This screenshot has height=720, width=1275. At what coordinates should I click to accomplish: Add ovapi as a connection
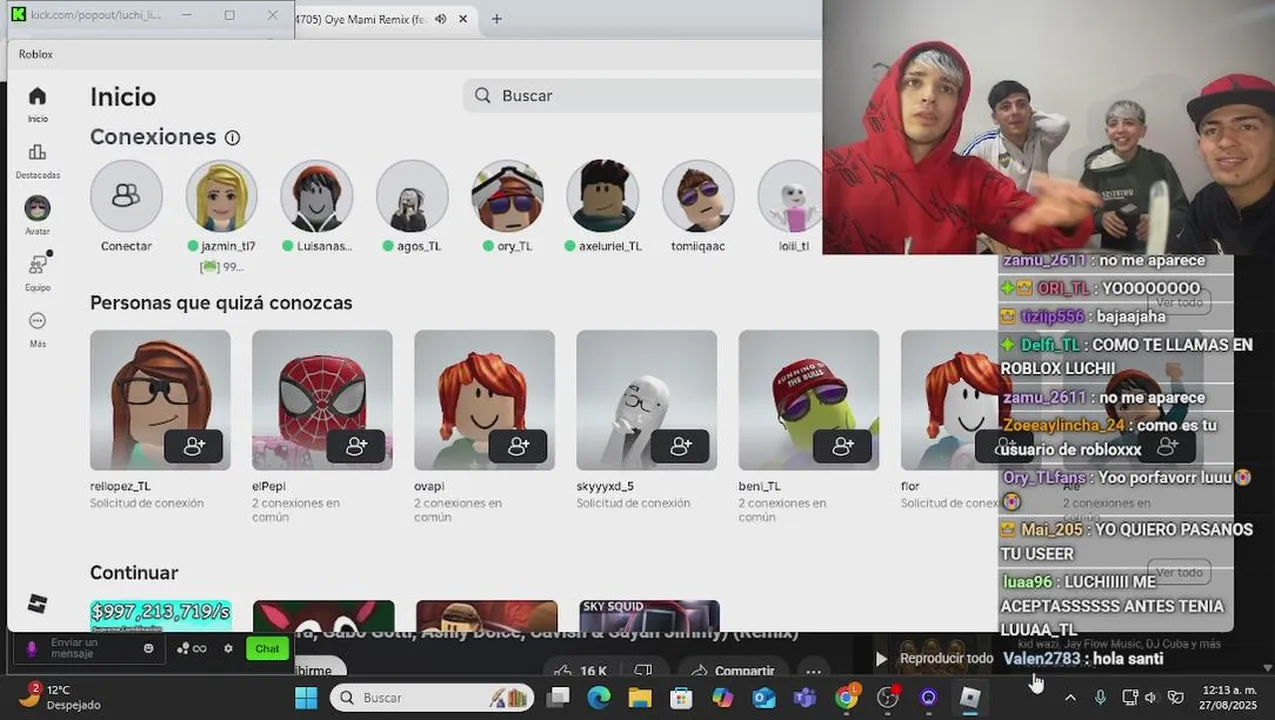pyautogui.click(x=518, y=446)
